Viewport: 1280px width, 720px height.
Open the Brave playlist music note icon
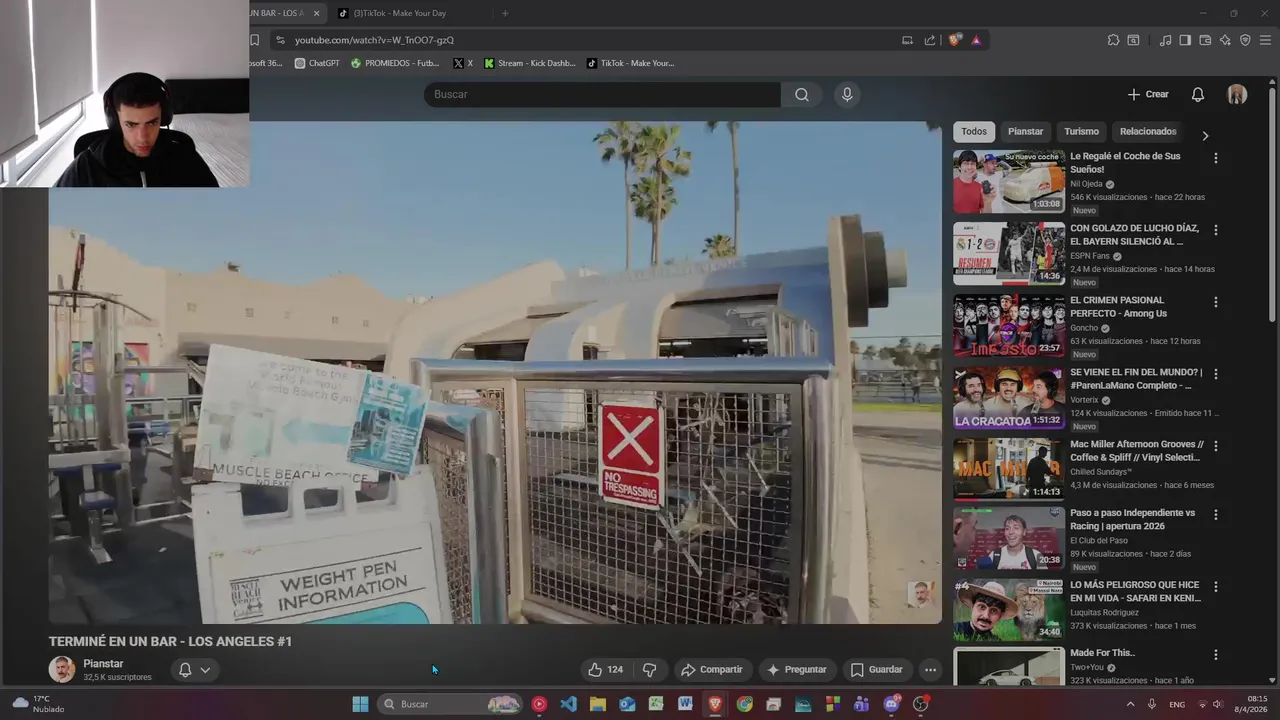tap(1165, 40)
